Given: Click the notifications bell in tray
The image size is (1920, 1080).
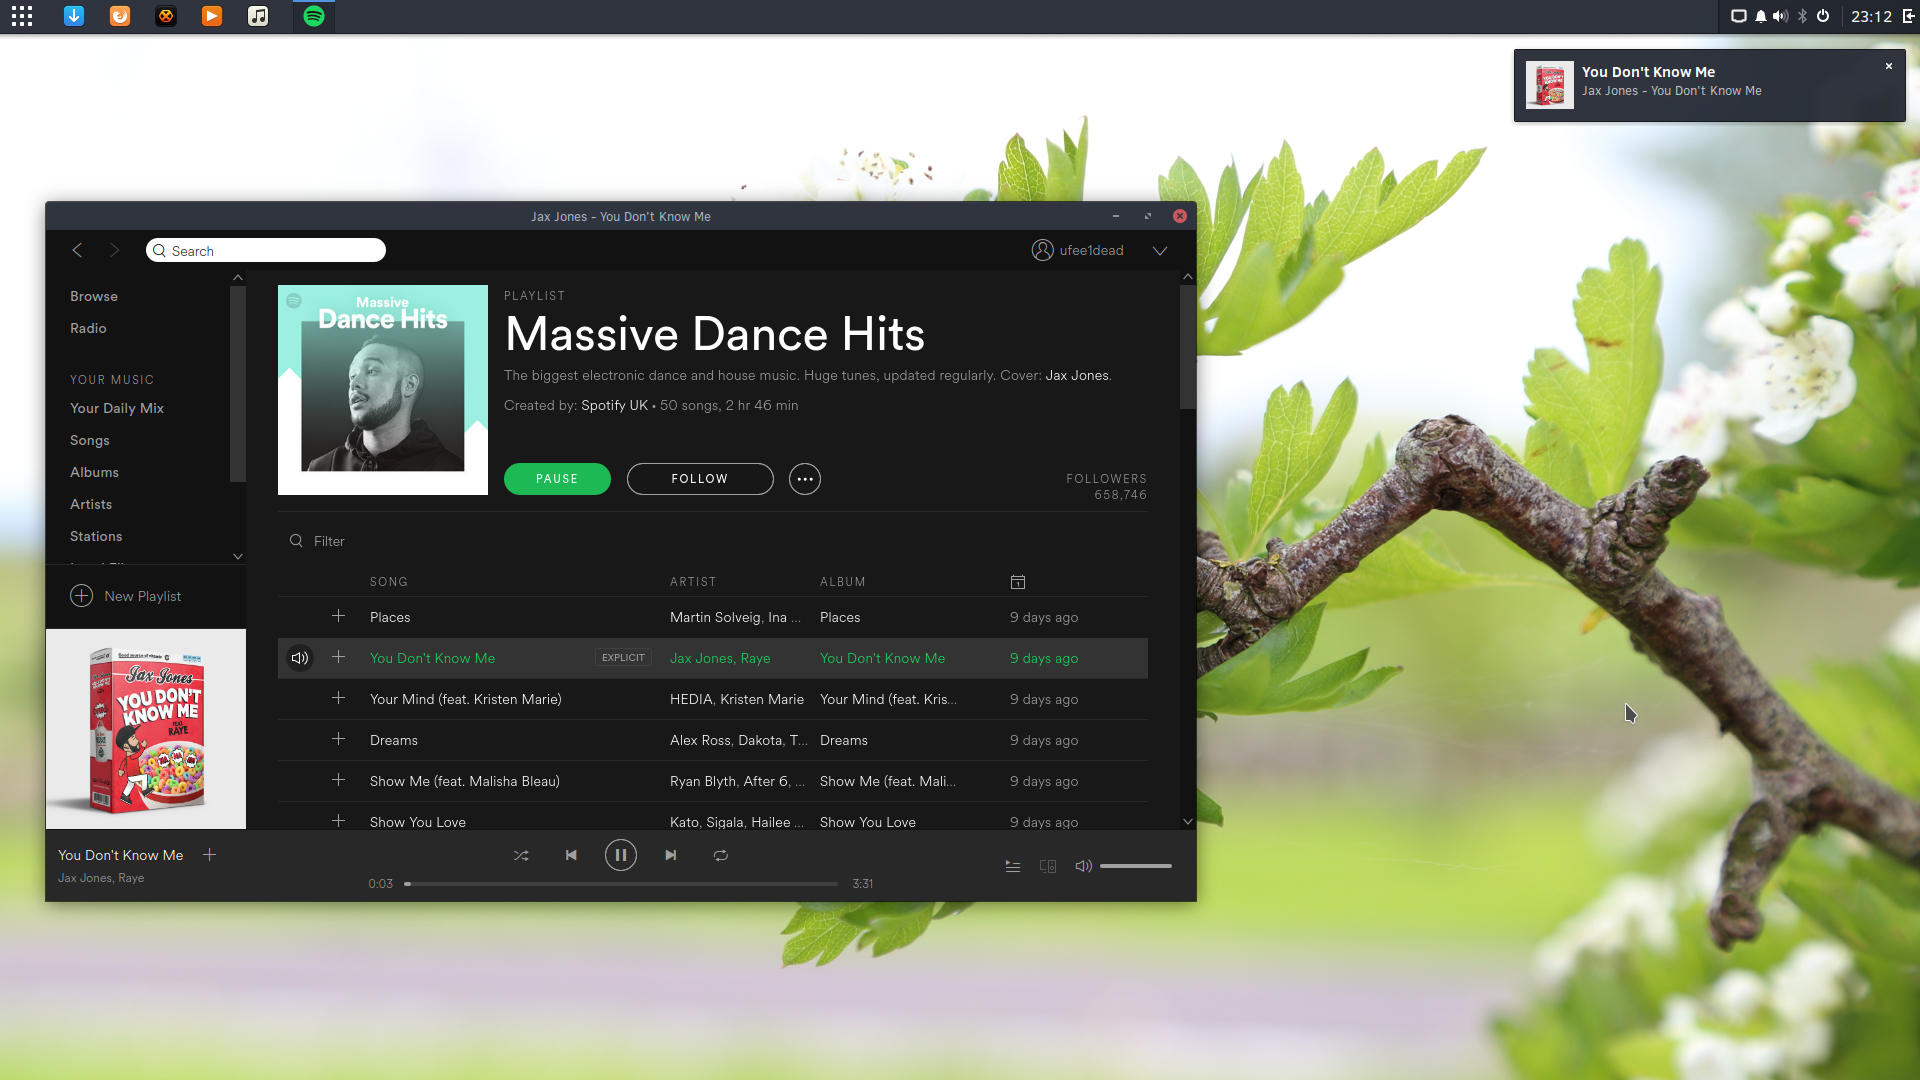Looking at the screenshot, I should click(1760, 16).
